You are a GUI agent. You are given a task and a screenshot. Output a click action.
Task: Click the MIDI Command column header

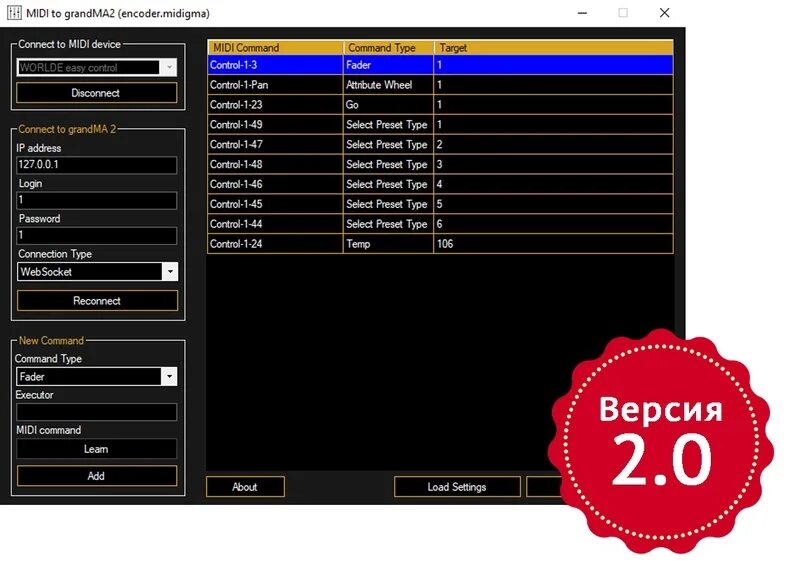[275, 48]
